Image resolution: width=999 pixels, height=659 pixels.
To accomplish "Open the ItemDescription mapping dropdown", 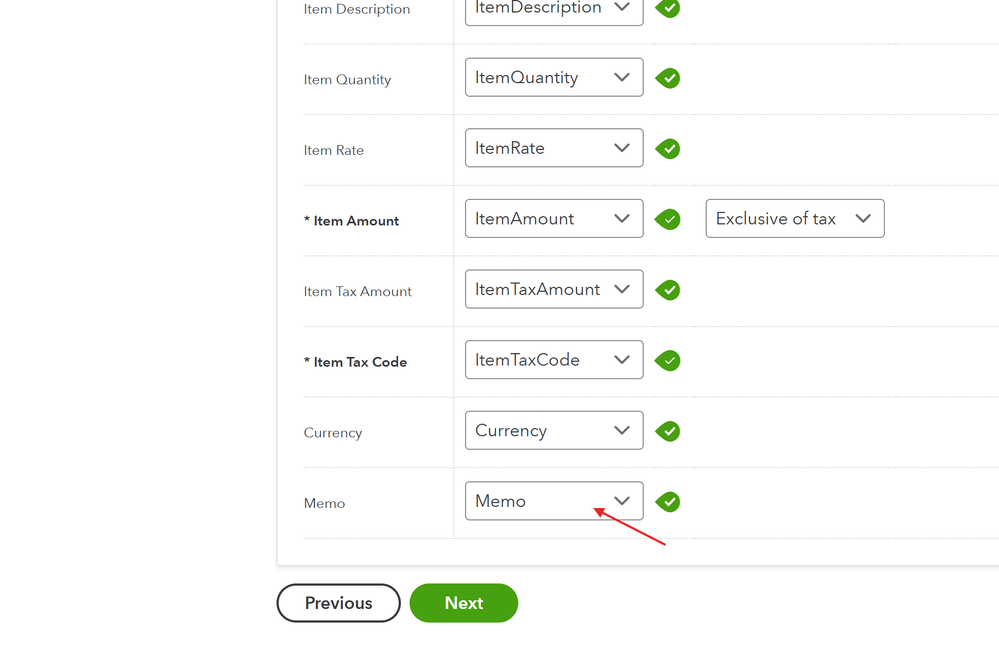I will pos(553,9).
